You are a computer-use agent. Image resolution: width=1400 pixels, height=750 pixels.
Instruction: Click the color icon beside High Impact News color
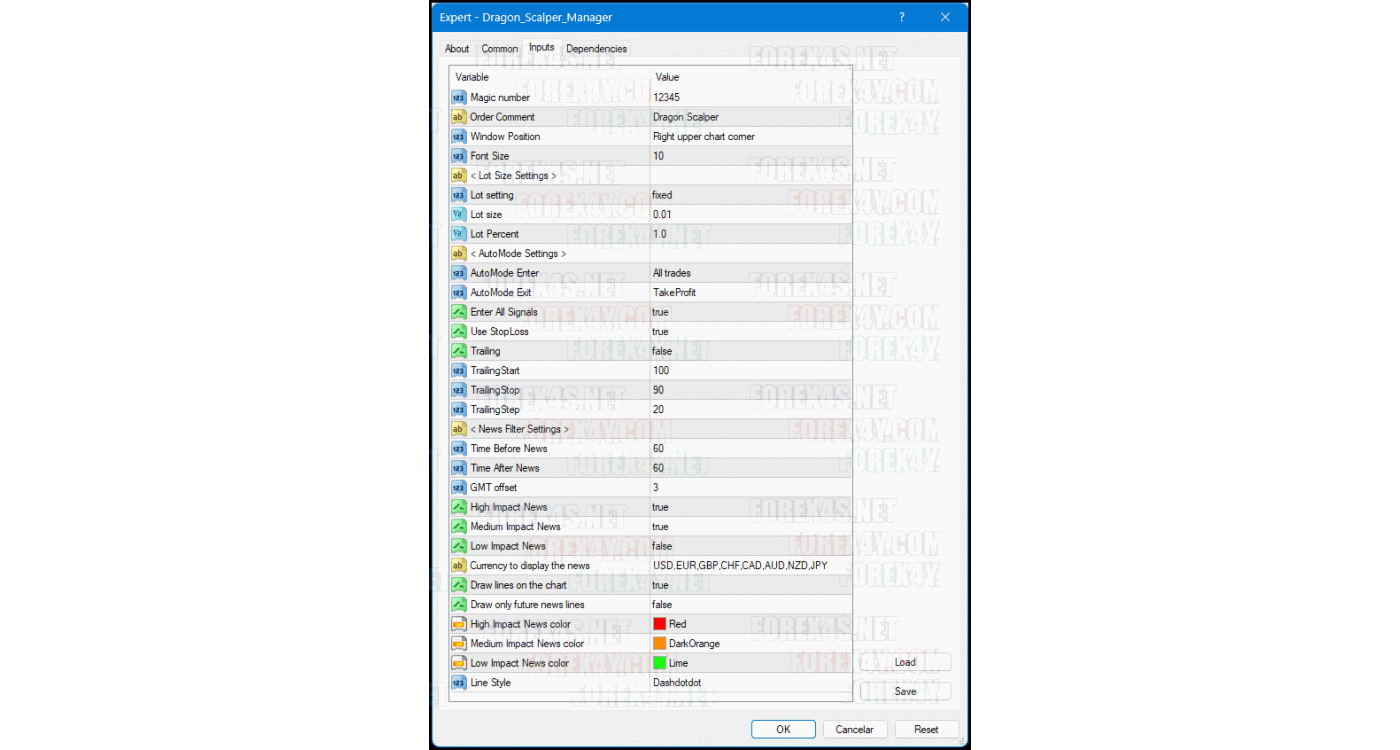pyautogui.click(x=458, y=624)
